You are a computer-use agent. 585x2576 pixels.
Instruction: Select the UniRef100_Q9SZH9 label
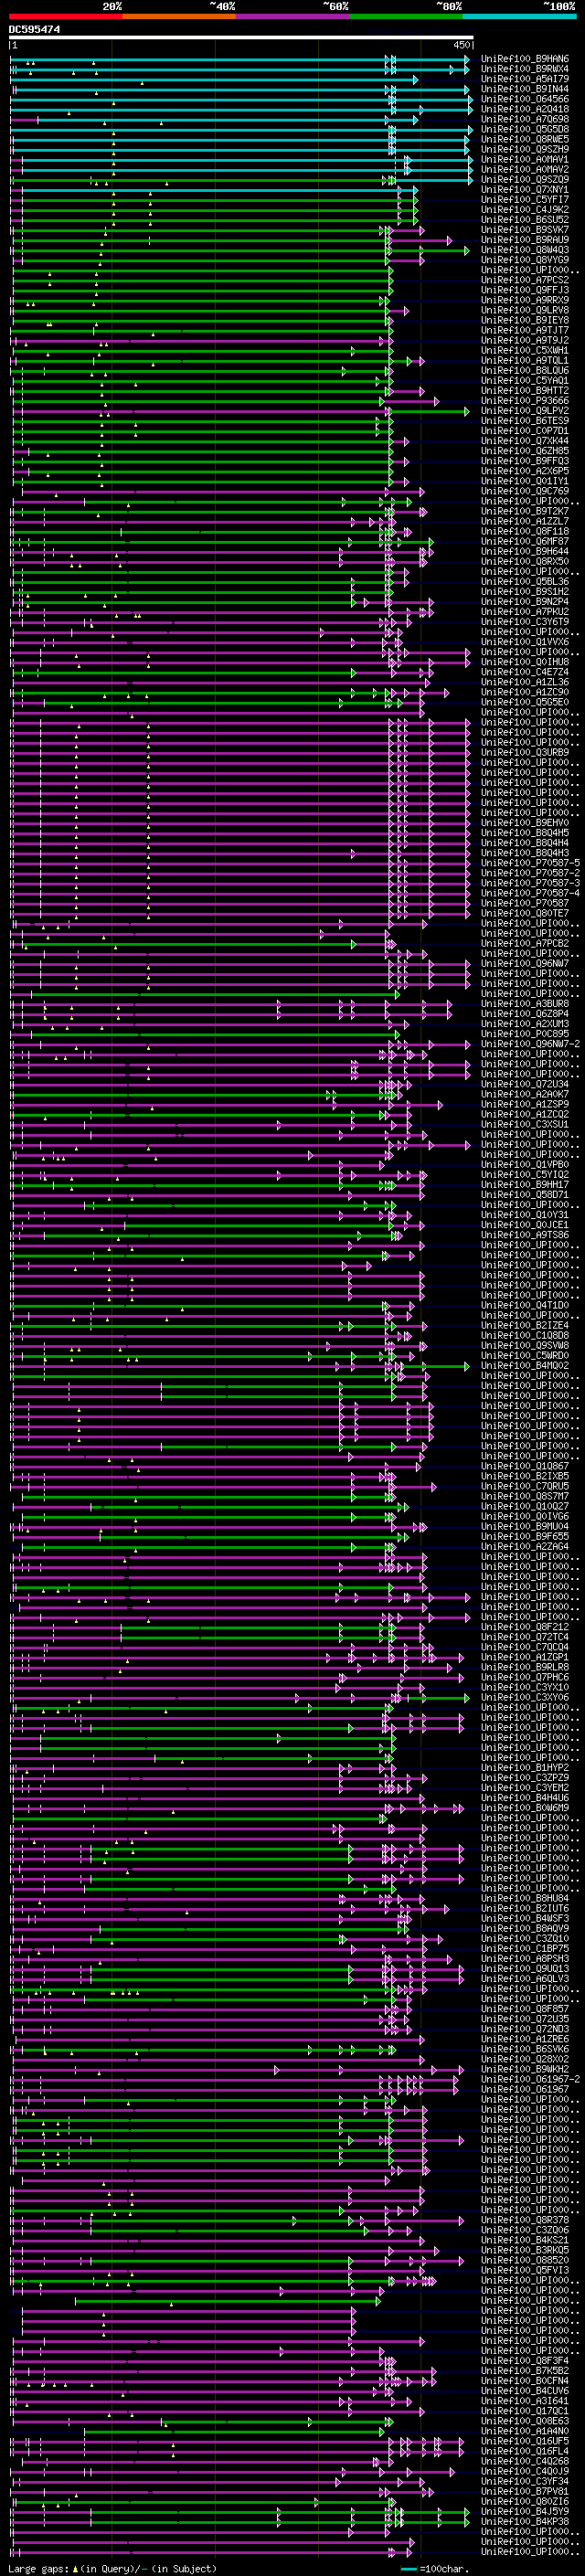click(525, 149)
